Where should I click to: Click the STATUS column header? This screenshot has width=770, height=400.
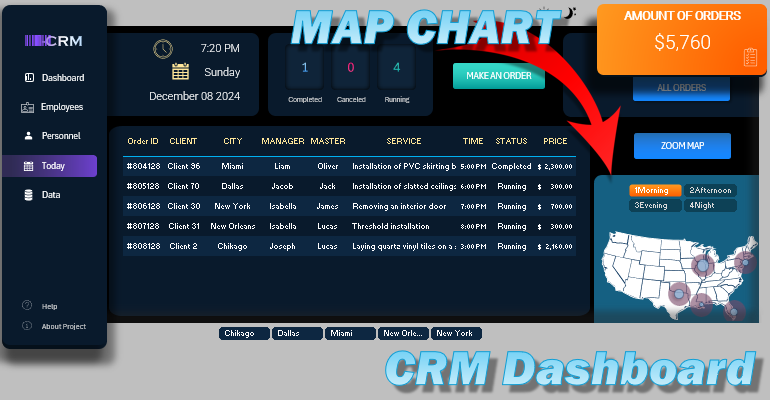point(511,141)
